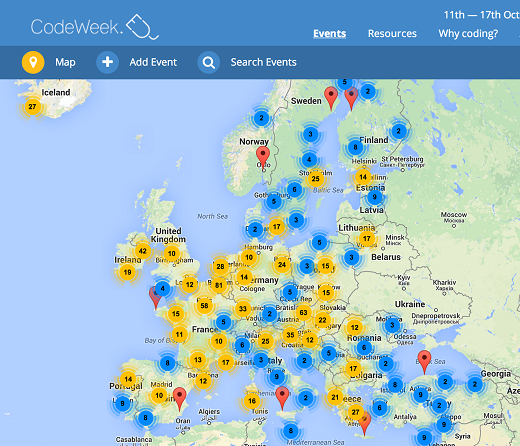This screenshot has width=520, height=446.
Task: Click the Ukraine country label
Action: 410,304
